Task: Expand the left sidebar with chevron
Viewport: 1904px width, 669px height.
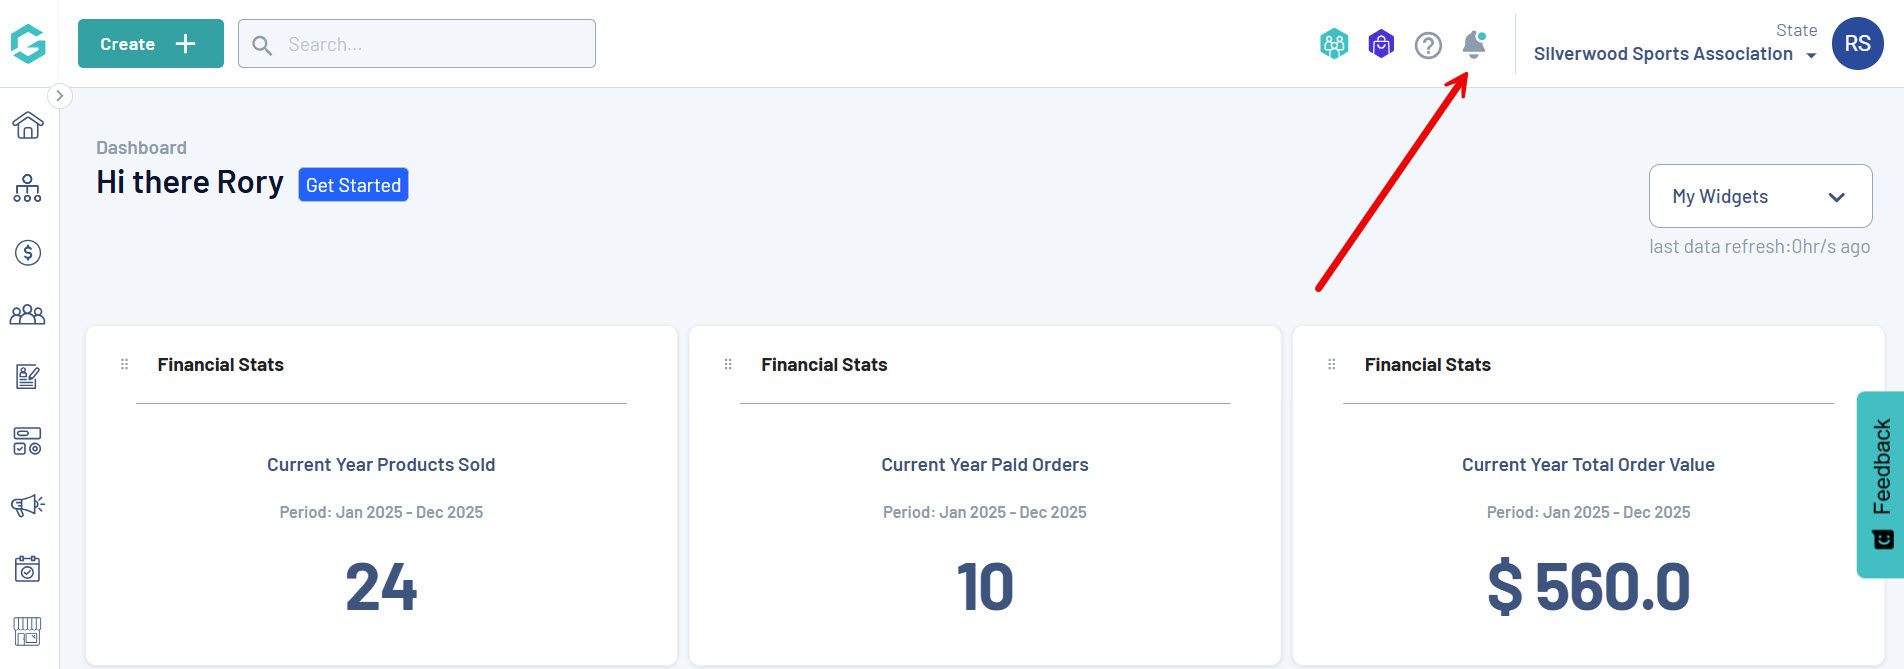Action: [x=60, y=96]
